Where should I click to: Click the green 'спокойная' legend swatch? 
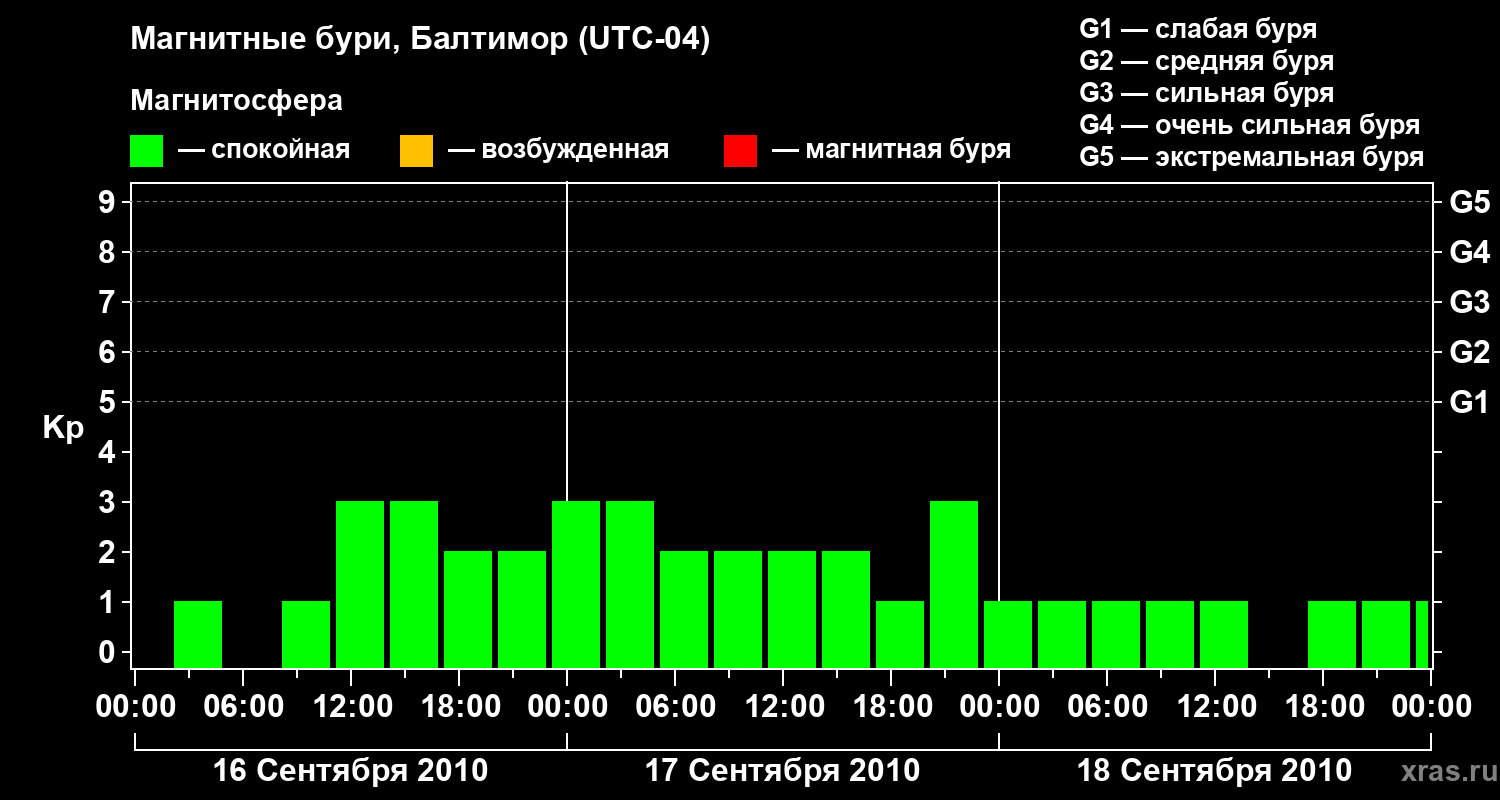(x=147, y=151)
